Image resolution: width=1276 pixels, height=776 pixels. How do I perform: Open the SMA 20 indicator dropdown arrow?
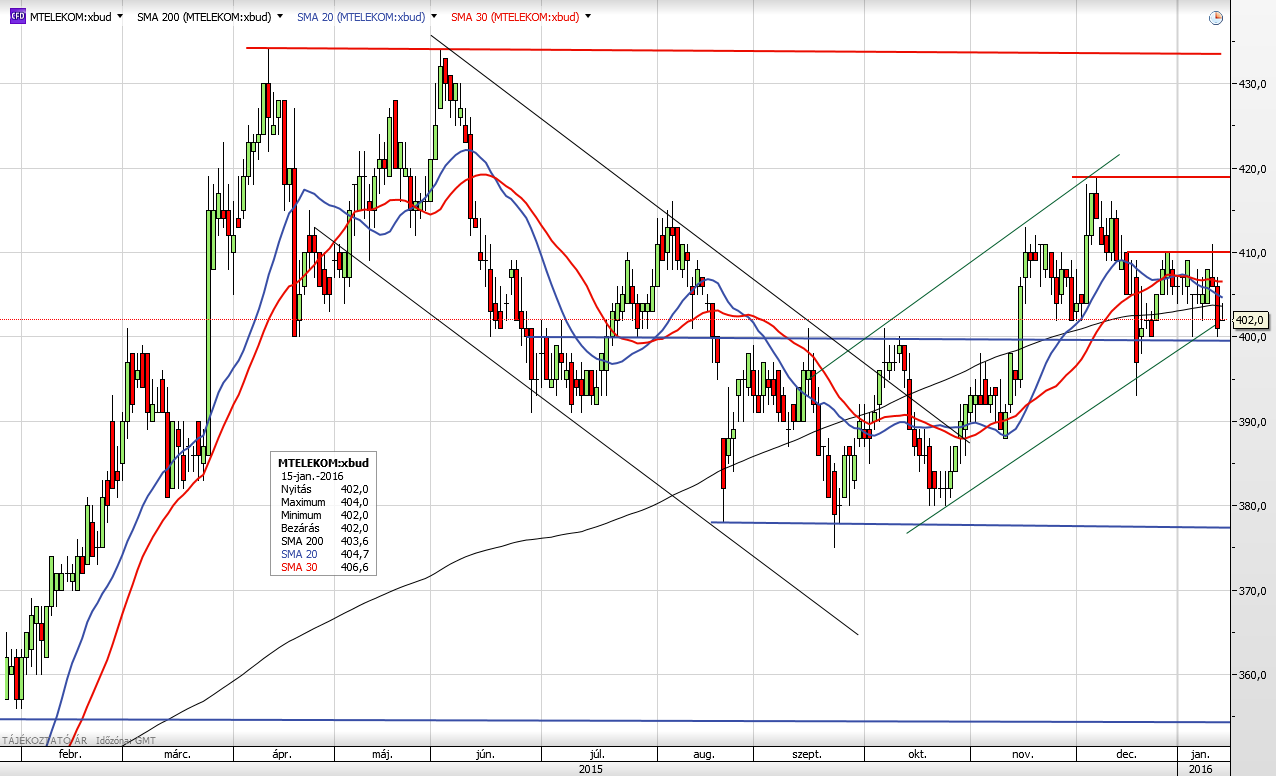click(x=433, y=17)
